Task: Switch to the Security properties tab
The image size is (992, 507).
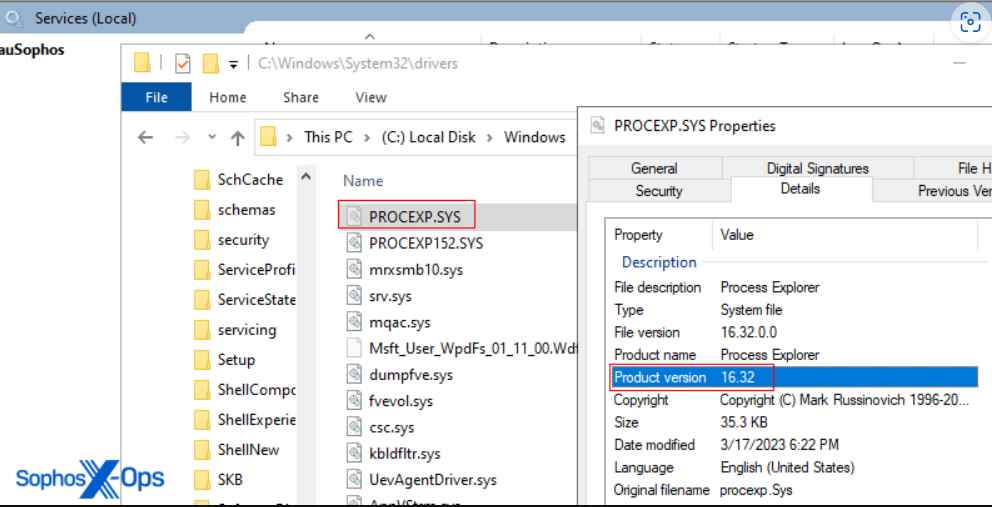Action: point(659,191)
